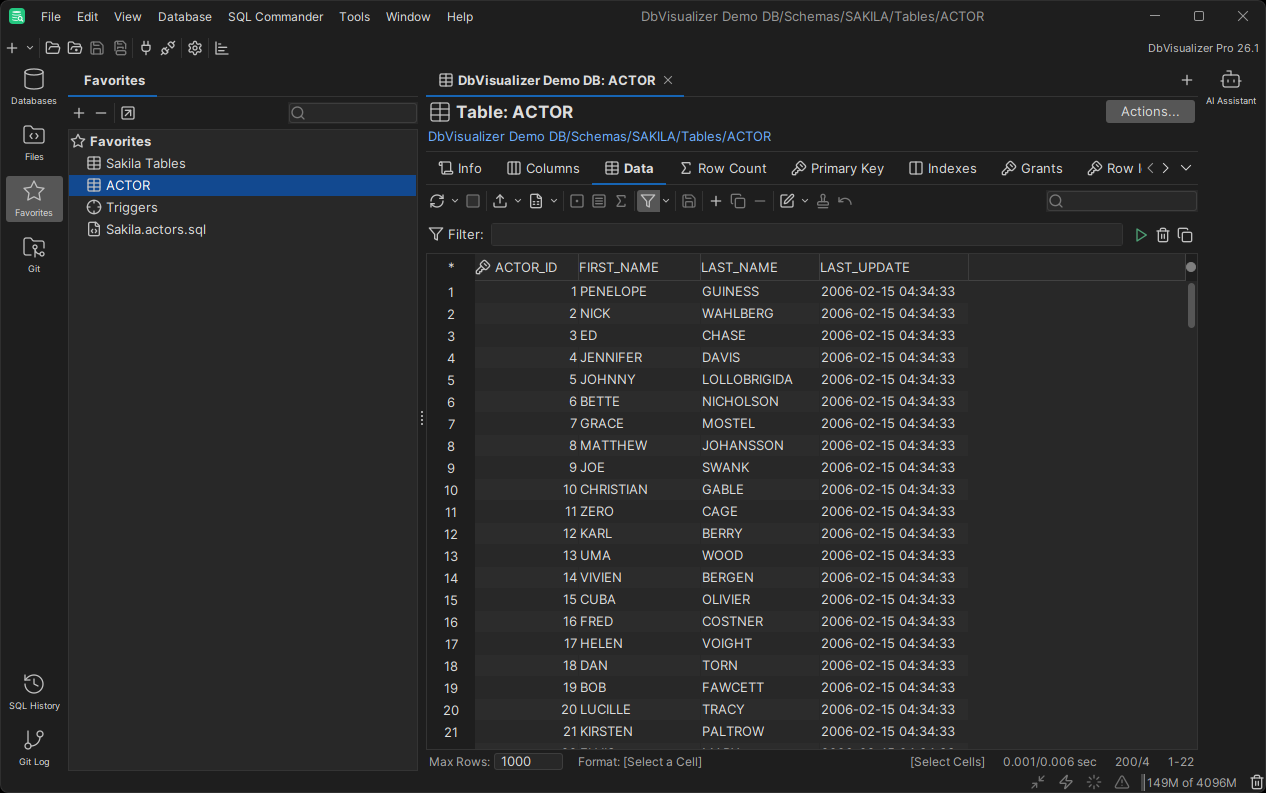The height and width of the screenshot is (793, 1266).
Task: Click the copy filter icon
Action: coord(1185,235)
